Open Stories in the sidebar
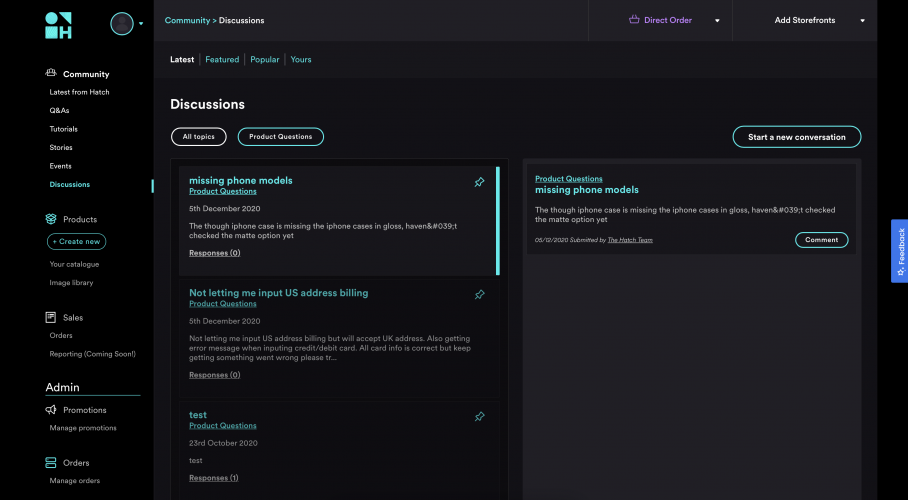 (61, 147)
